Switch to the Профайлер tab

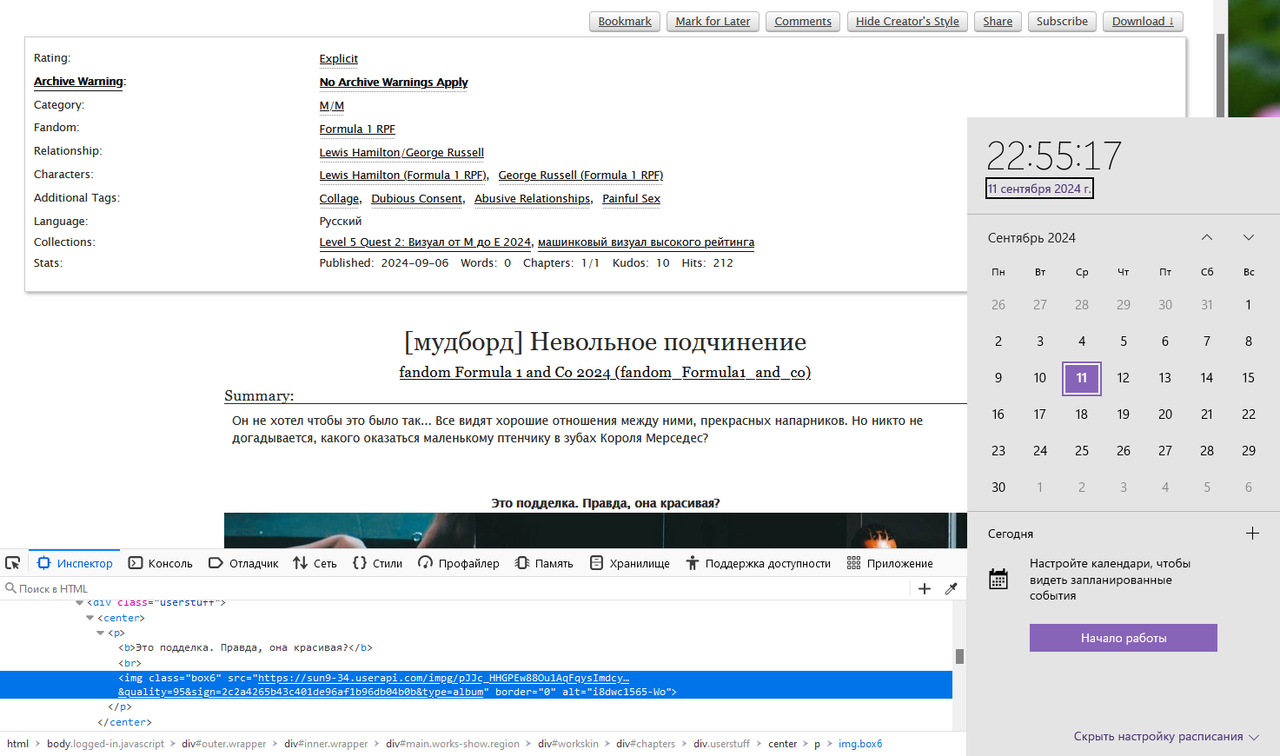[x=459, y=563]
